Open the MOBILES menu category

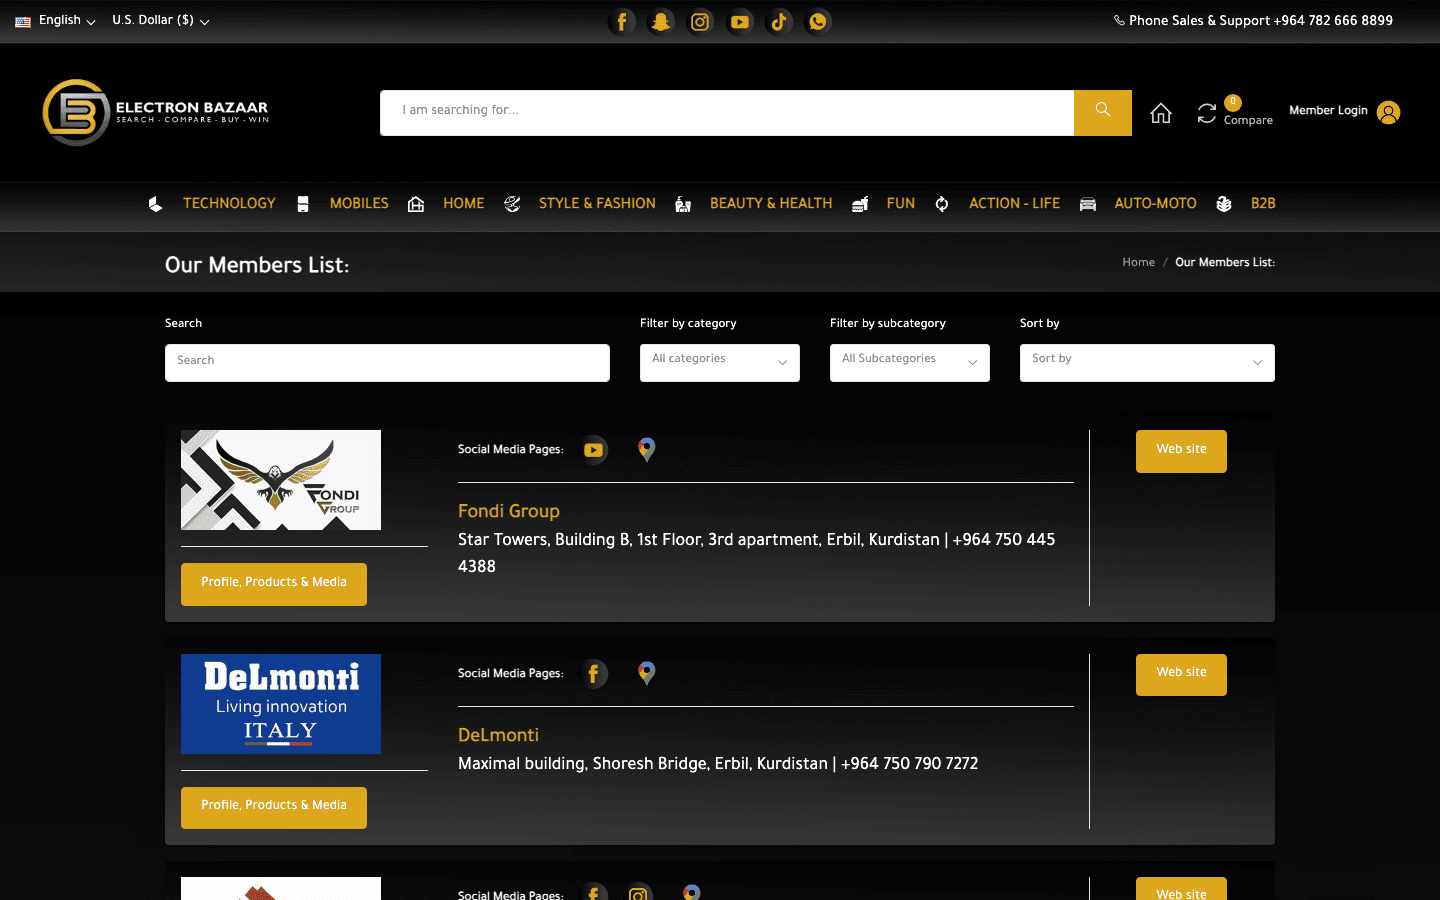(x=359, y=204)
